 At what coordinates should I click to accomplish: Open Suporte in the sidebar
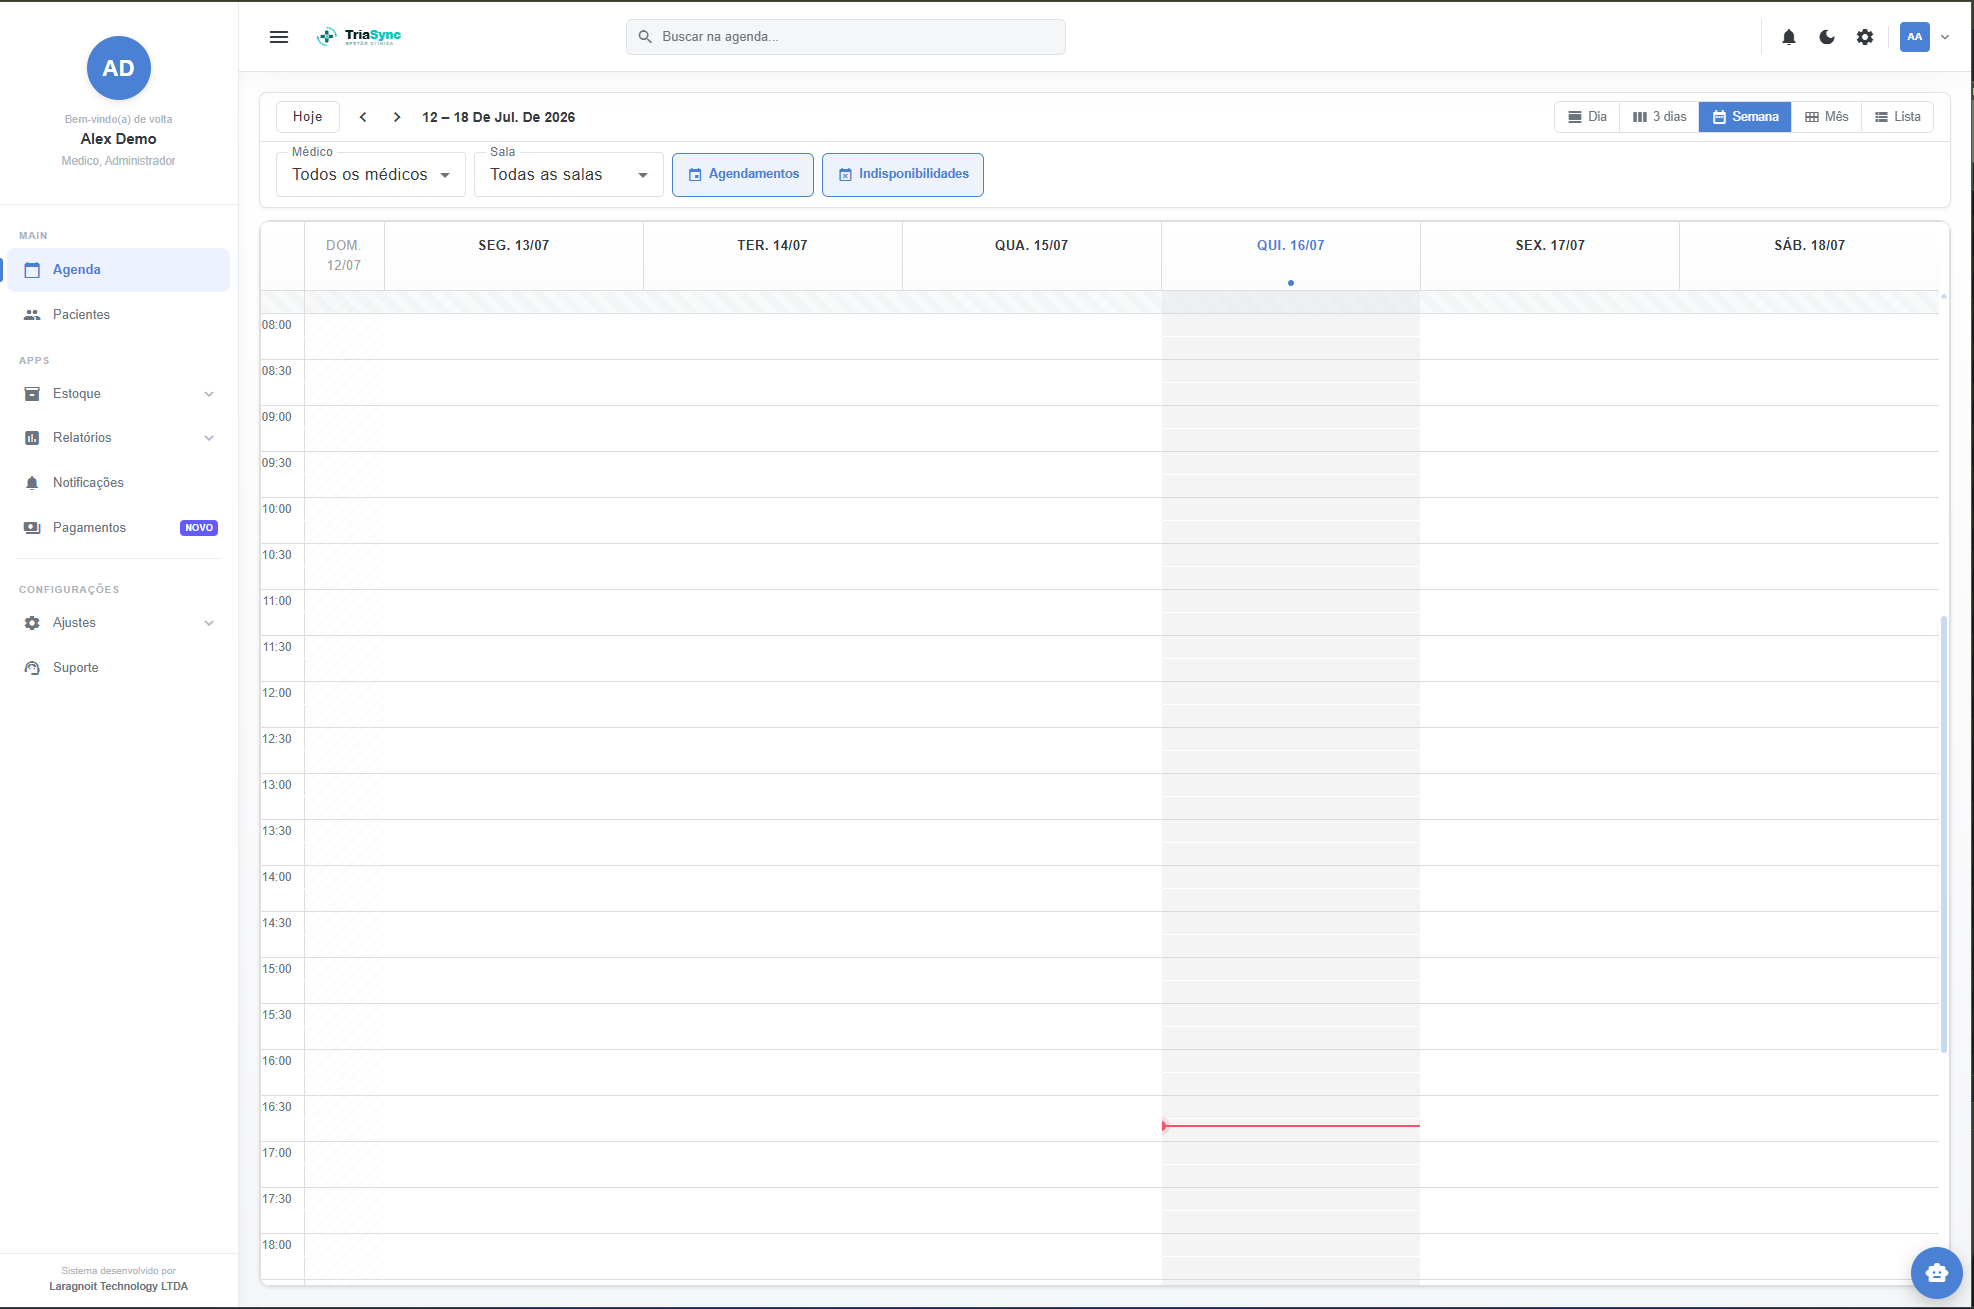coord(118,668)
